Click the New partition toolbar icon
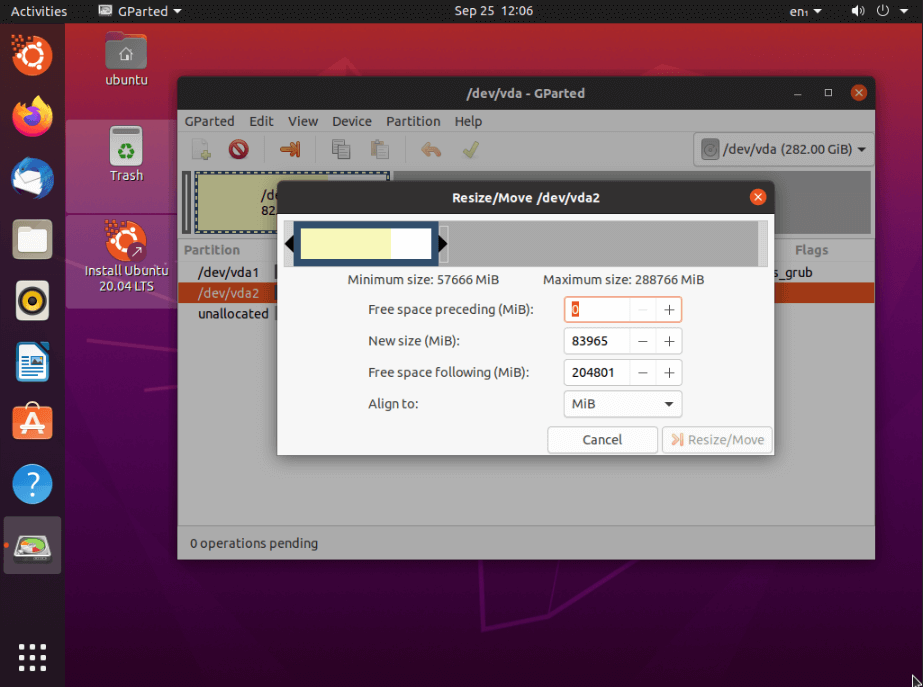923x687 pixels. [x=201, y=150]
